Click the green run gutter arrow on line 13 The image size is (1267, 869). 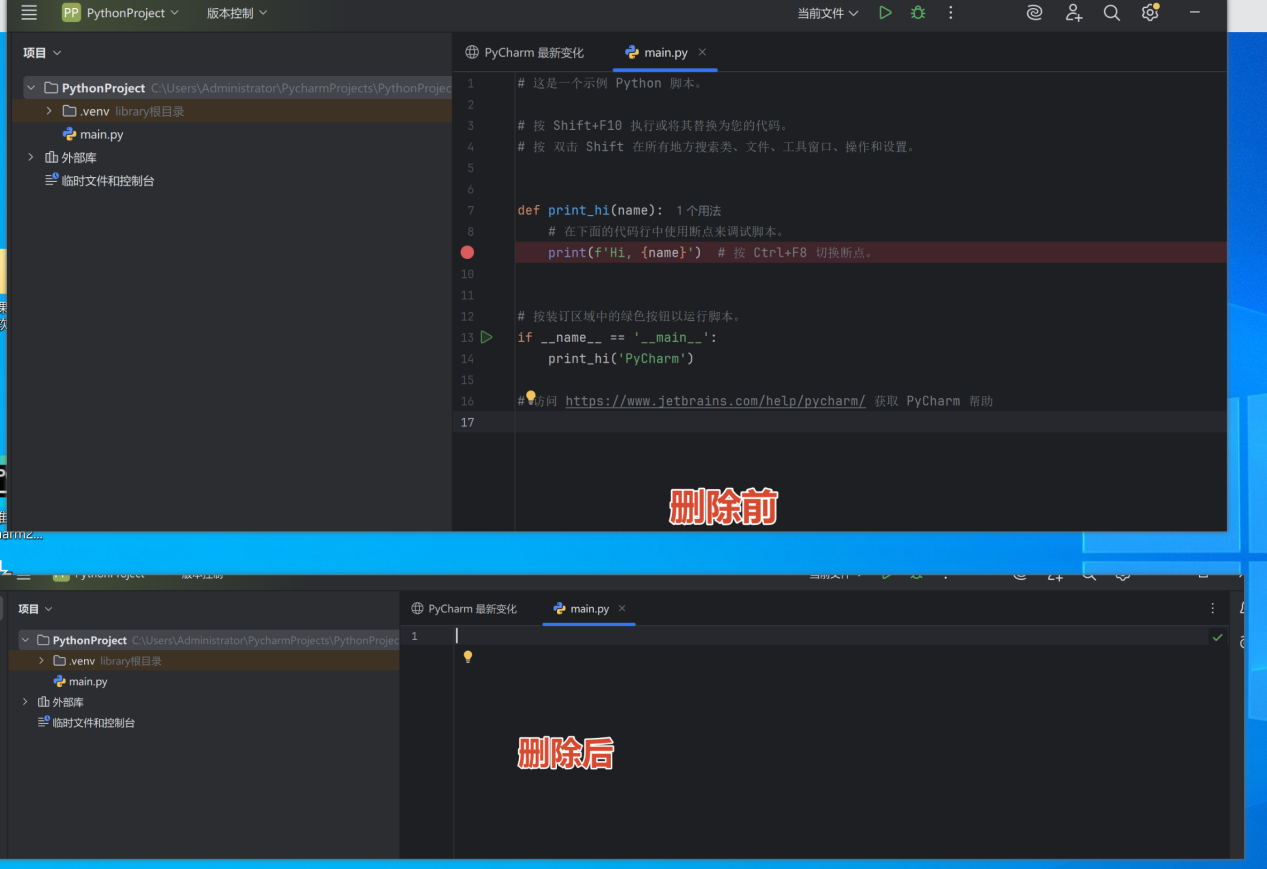point(486,337)
